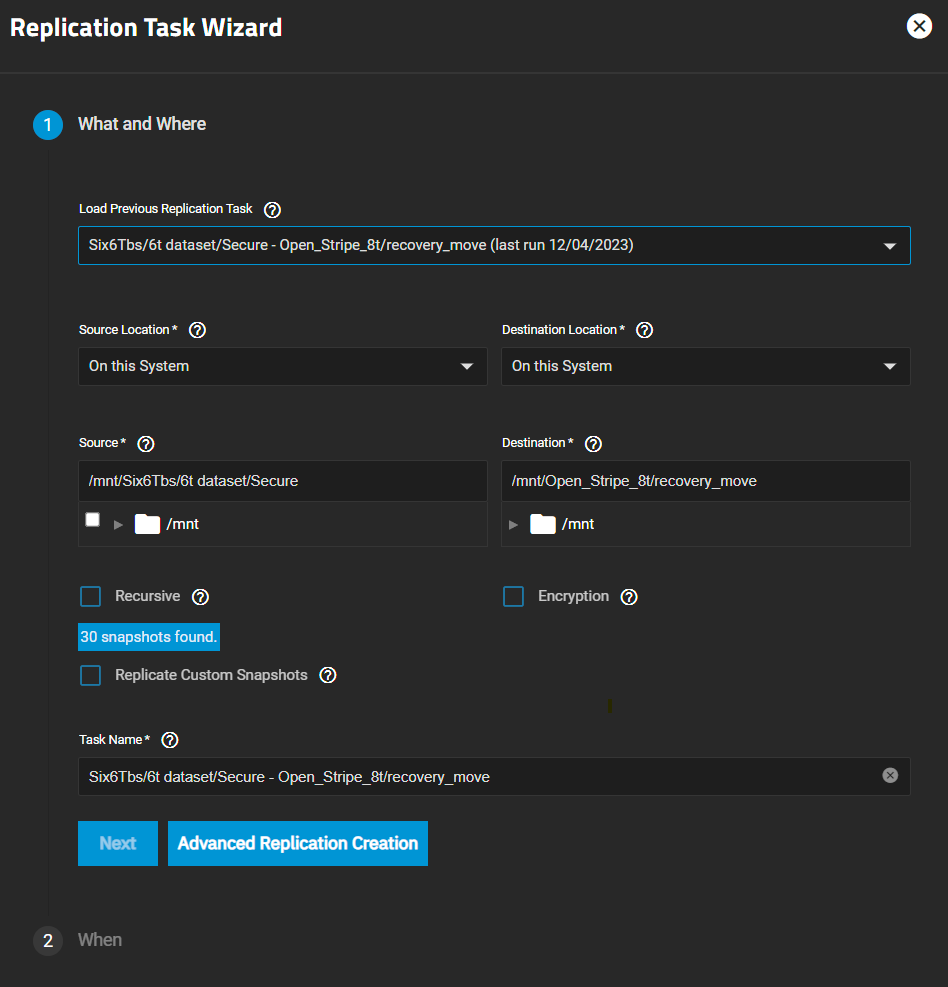Image resolution: width=948 pixels, height=987 pixels.
Task: Click the Destination /mnt folder icon
Action: [543, 524]
